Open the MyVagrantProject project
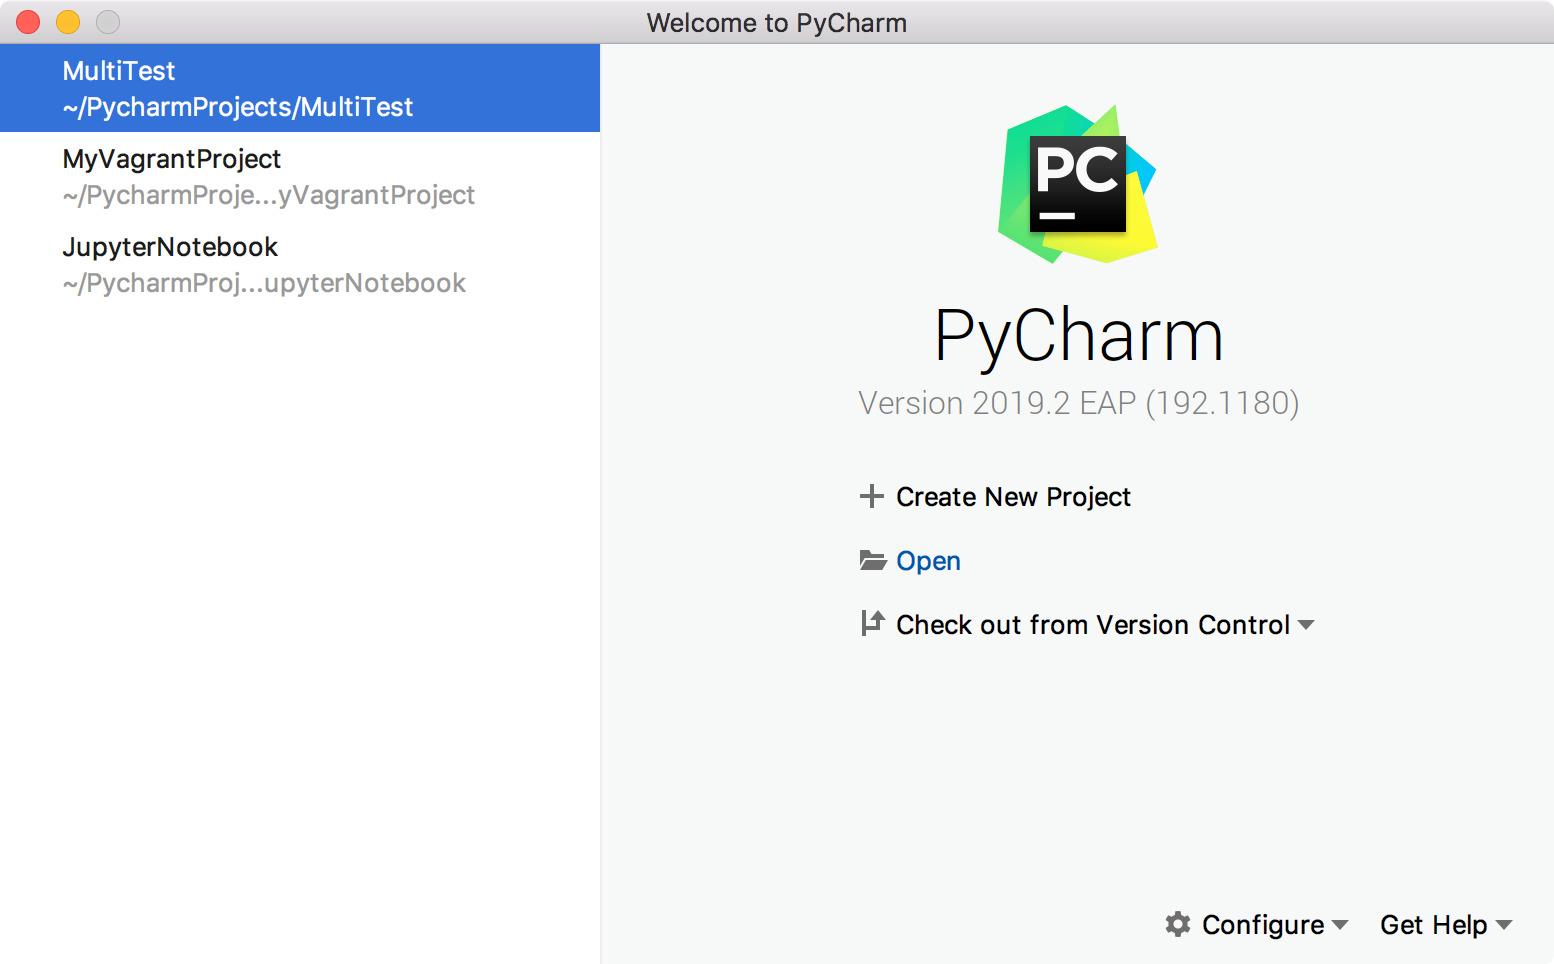Image resolution: width=1554 pixels, height=964 pixels. point(171,158)
